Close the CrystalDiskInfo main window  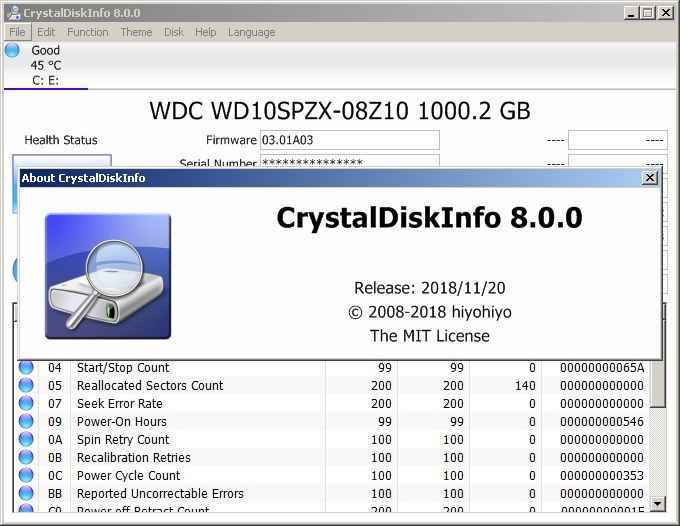click(666, 13)
